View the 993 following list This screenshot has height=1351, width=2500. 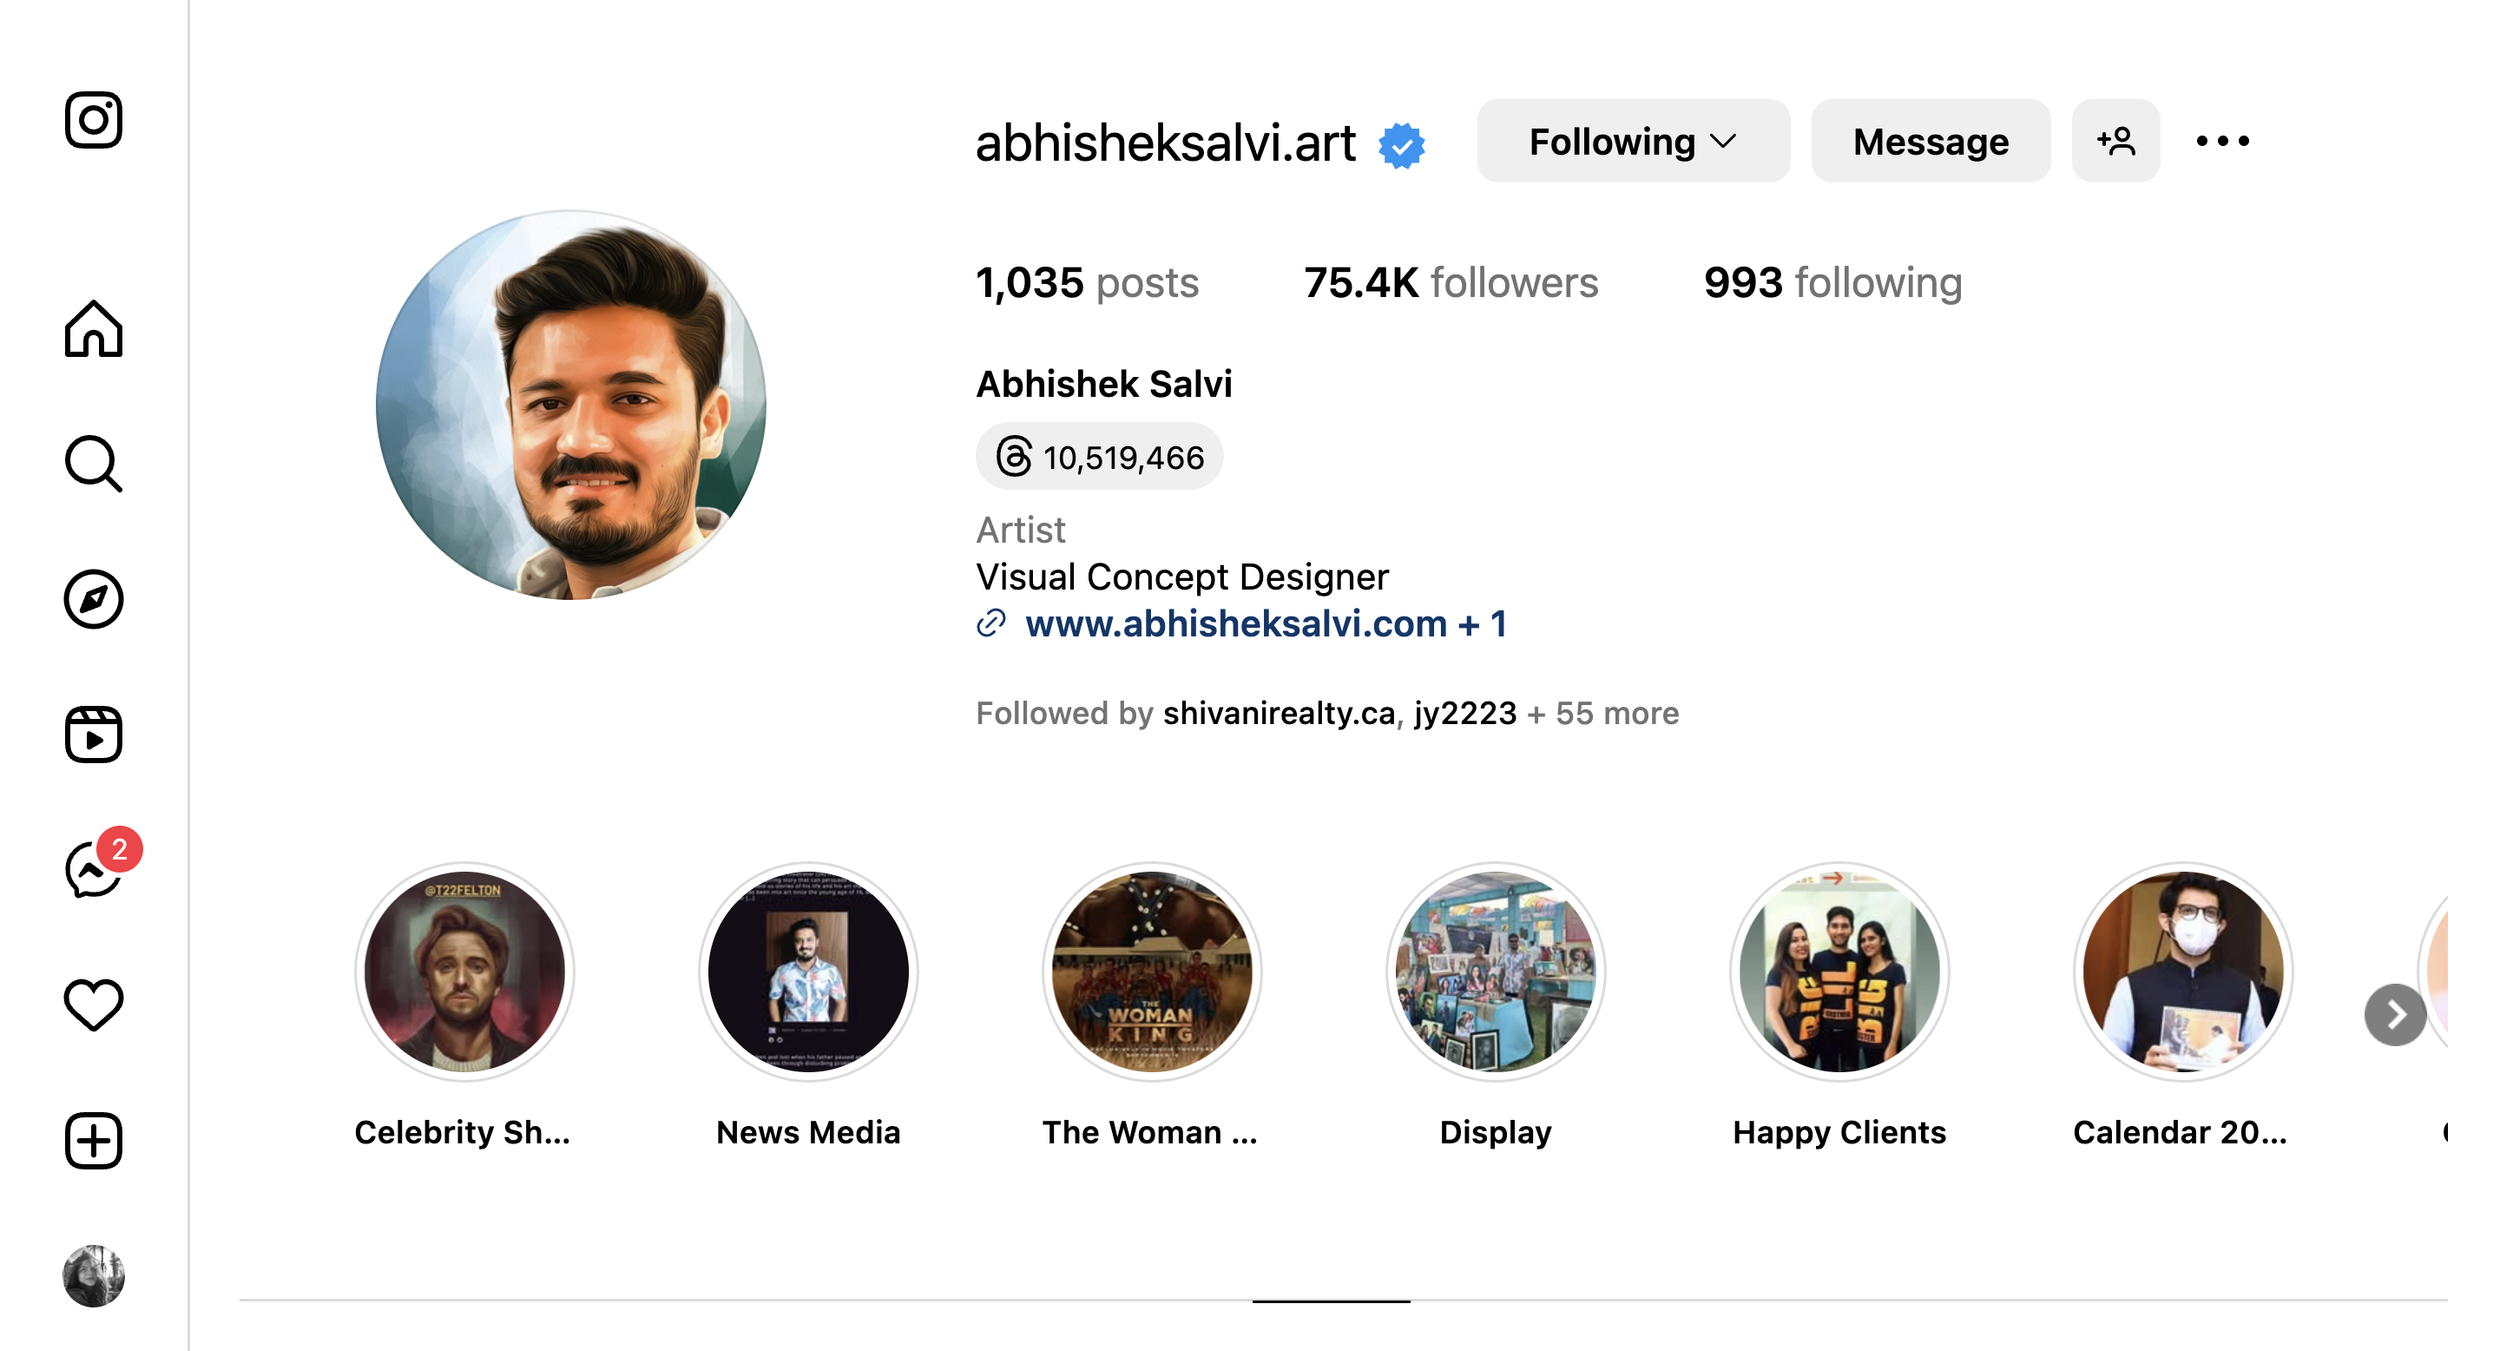point(1833,283)
